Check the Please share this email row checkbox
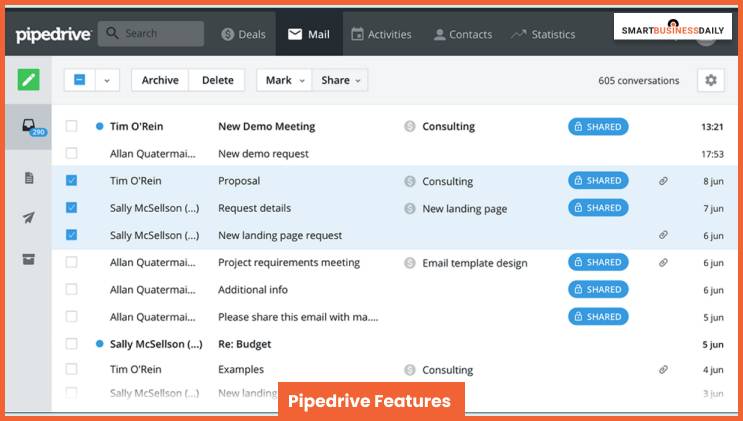Image resolution: width=743 pixels, height=421 pixels. [71, 317]
